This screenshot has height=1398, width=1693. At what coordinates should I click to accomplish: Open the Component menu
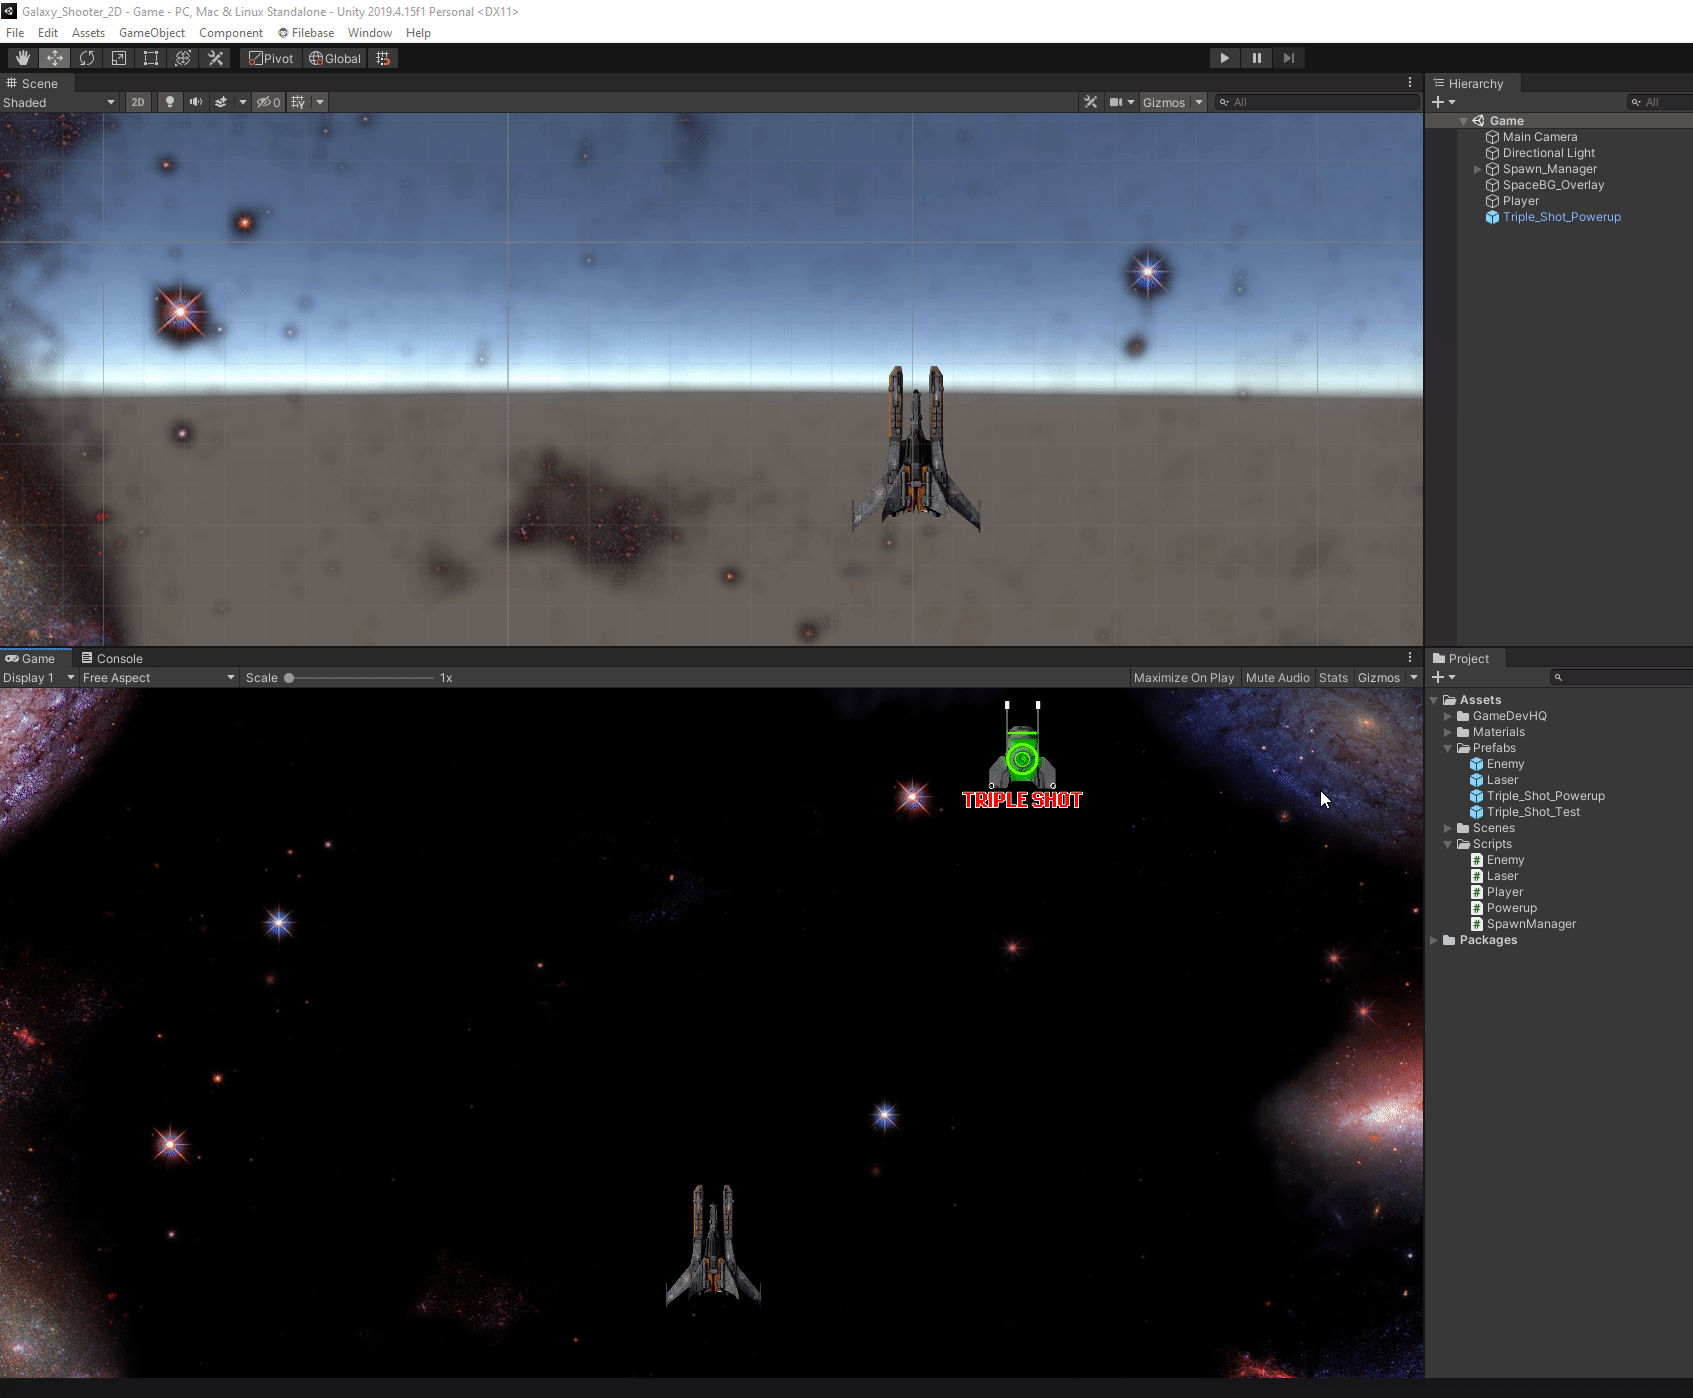coord(231,33)
